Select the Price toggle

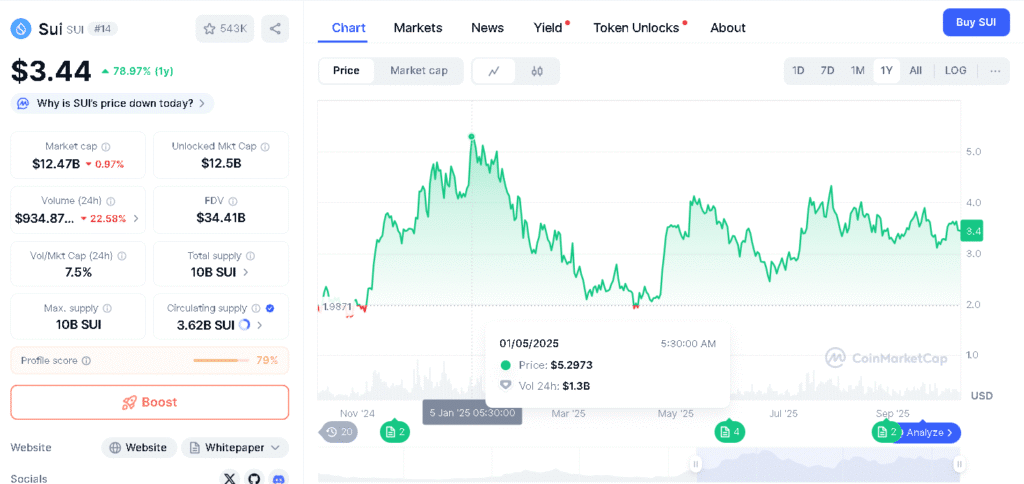pyautogui.click(x=346, y=71)
